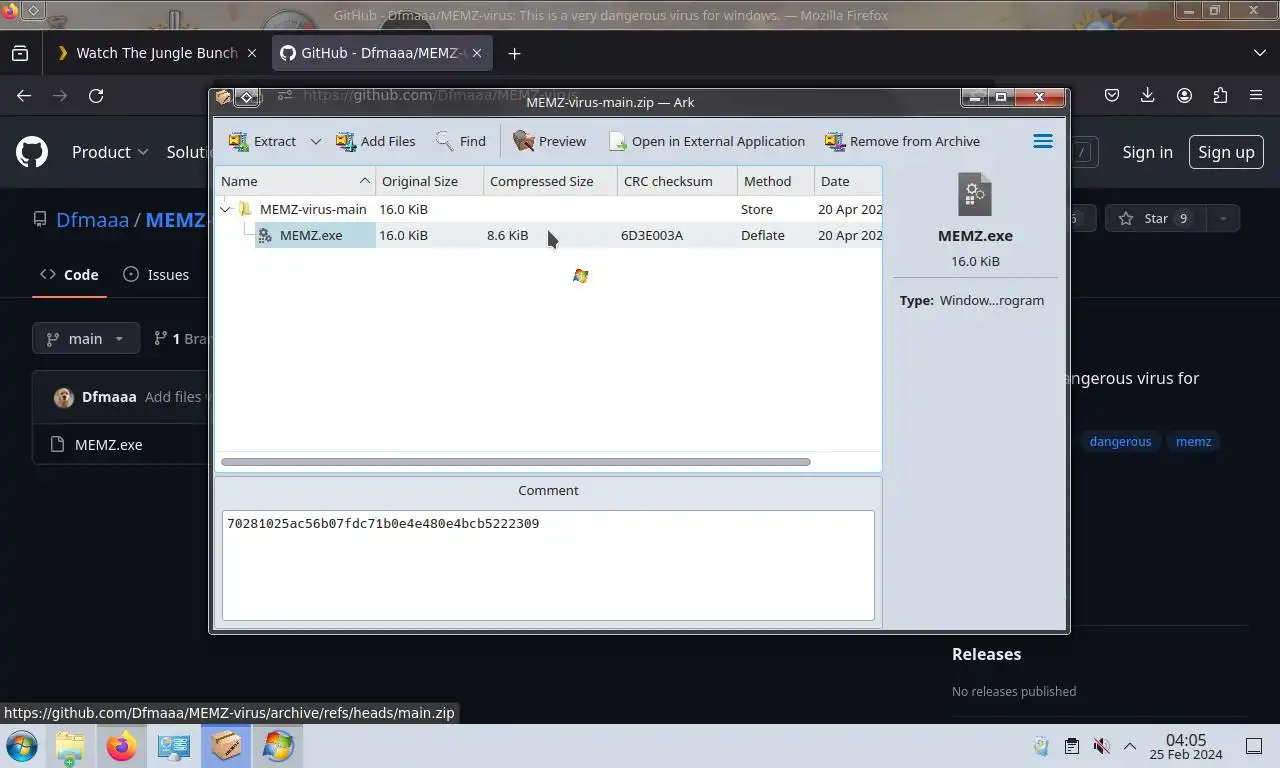
Task: Collapse the MEMZ-virus-main folder tree
Action: click(226, 209)
